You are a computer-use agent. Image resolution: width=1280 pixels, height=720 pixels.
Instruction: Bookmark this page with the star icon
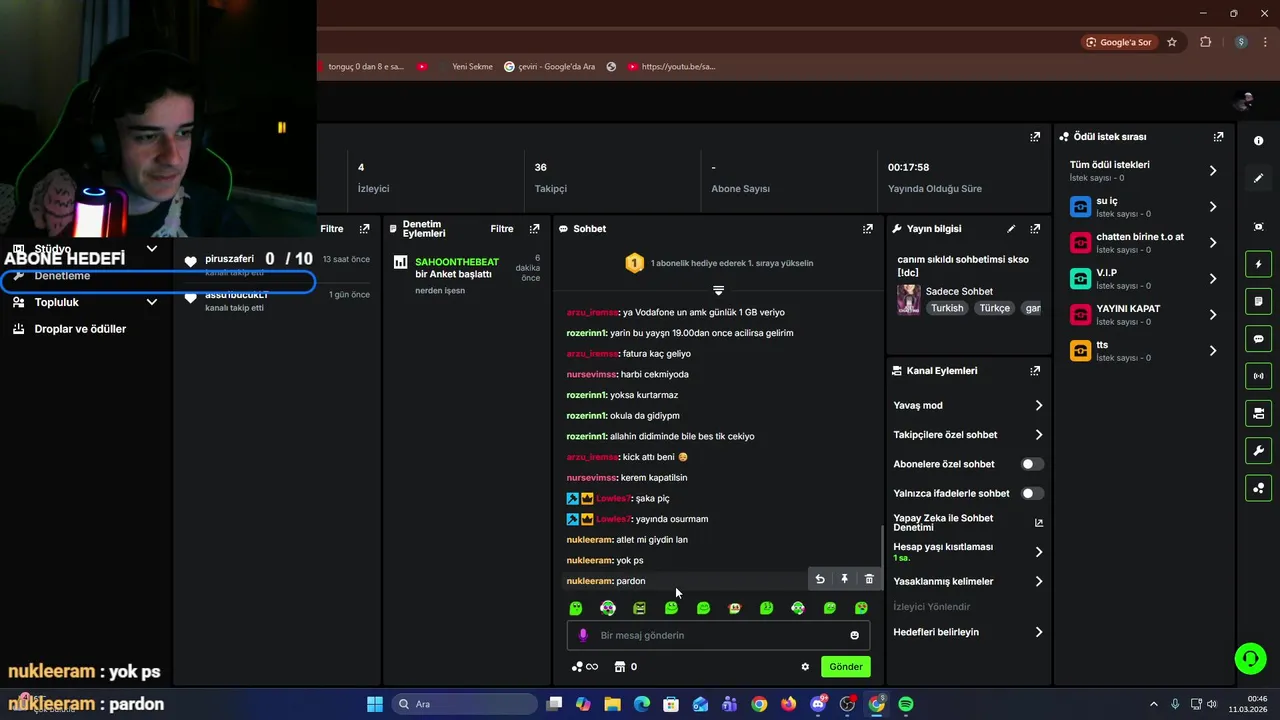[1172, 42]
